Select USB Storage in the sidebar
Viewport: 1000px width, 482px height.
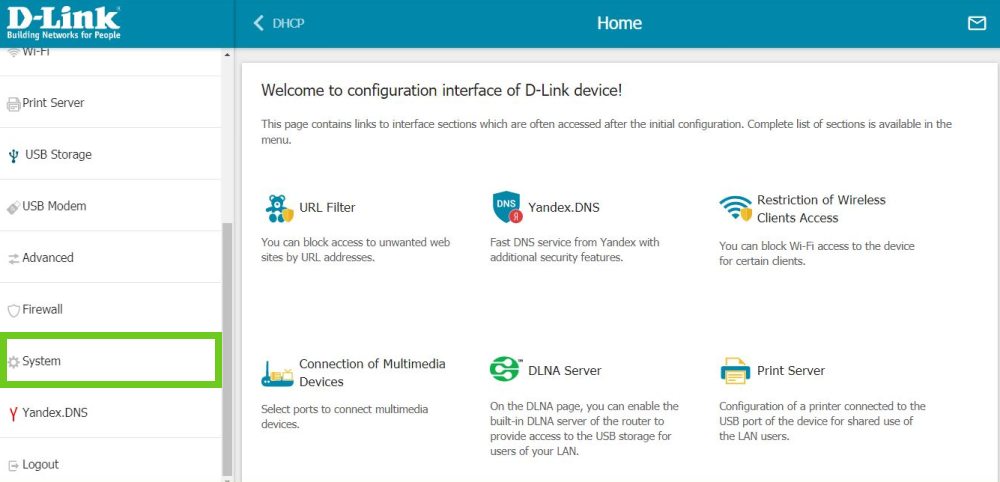click(57, 155)
